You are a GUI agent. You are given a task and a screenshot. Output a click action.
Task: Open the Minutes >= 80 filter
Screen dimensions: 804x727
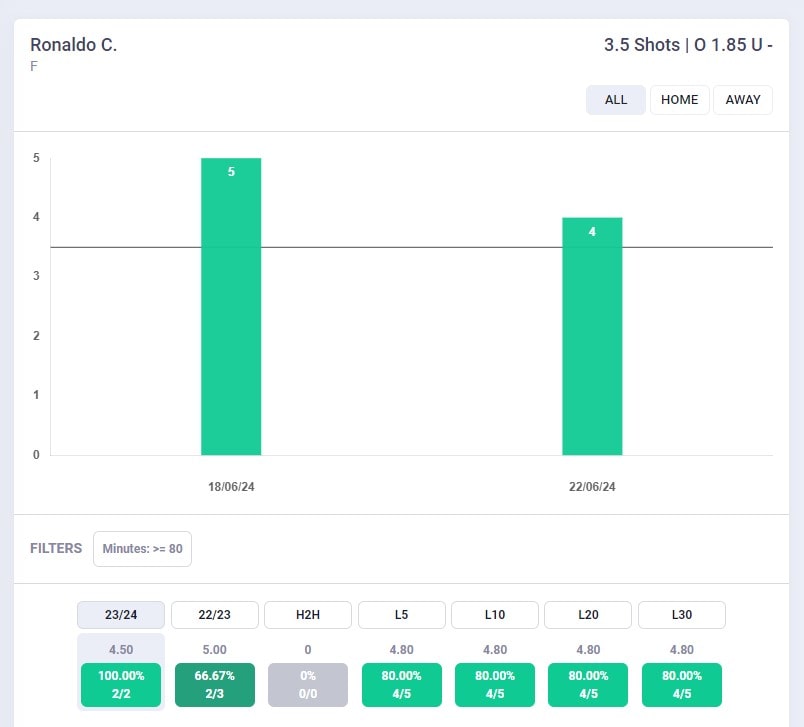(x=143, y=549)
